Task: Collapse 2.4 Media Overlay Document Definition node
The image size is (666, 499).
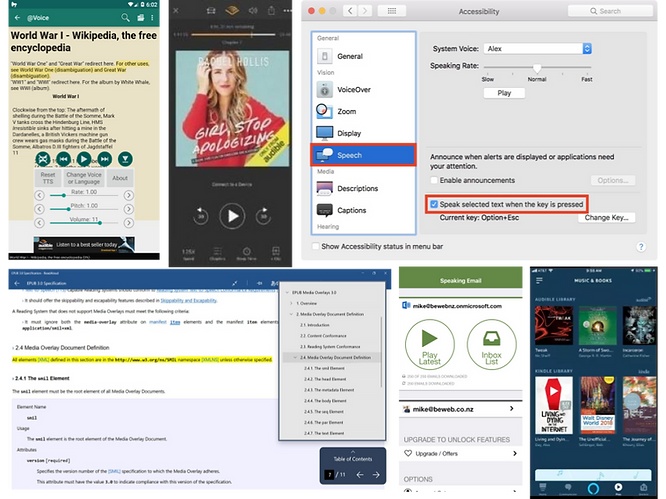Action: (295, 358)
